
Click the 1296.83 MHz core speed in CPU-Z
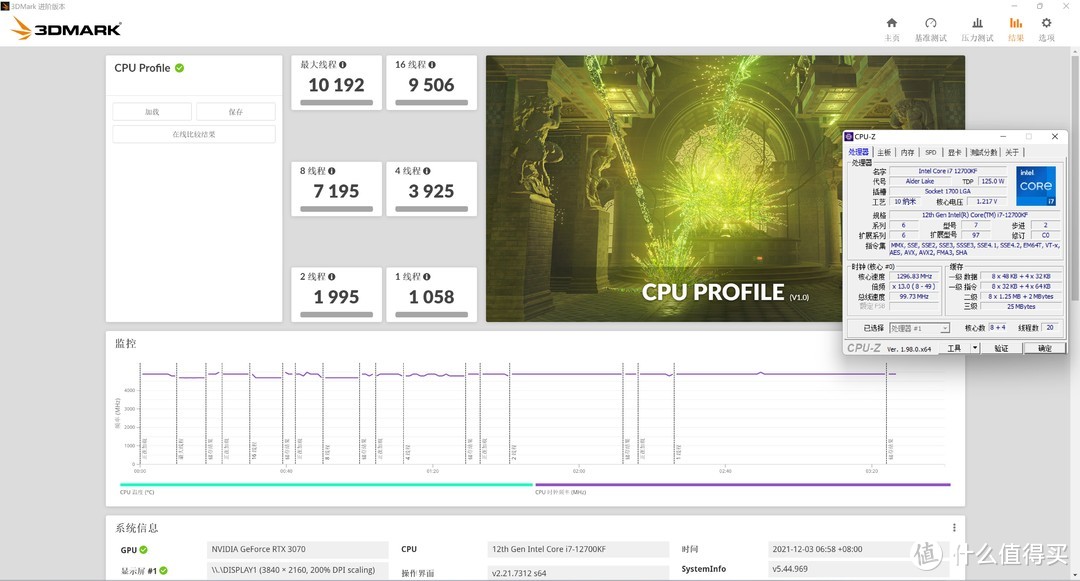click(915, 276)
